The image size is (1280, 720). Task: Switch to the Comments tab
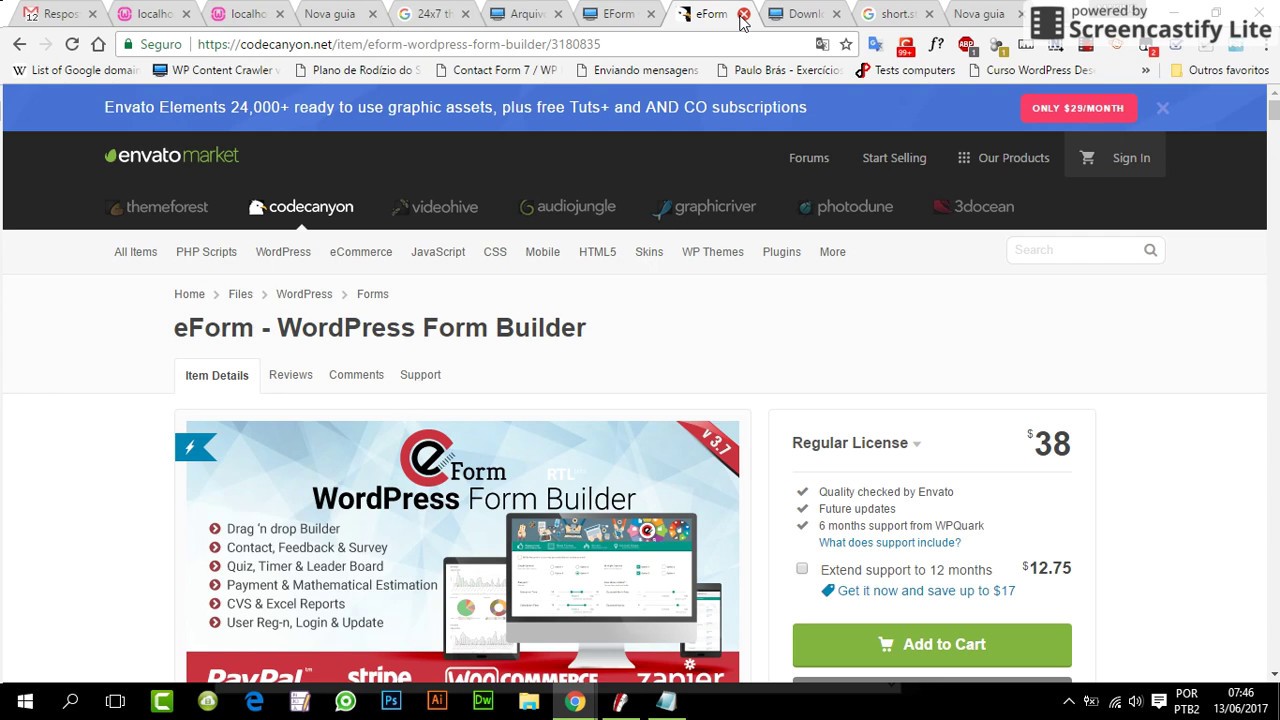[x=356, y=375]
